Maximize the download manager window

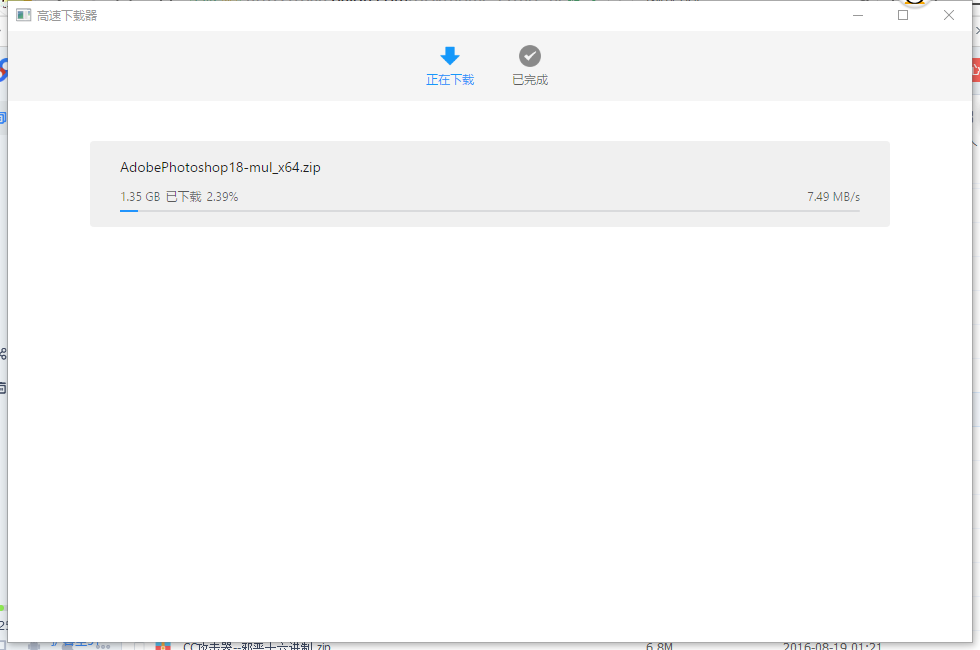pyautogui.click(x=903, y=15)
